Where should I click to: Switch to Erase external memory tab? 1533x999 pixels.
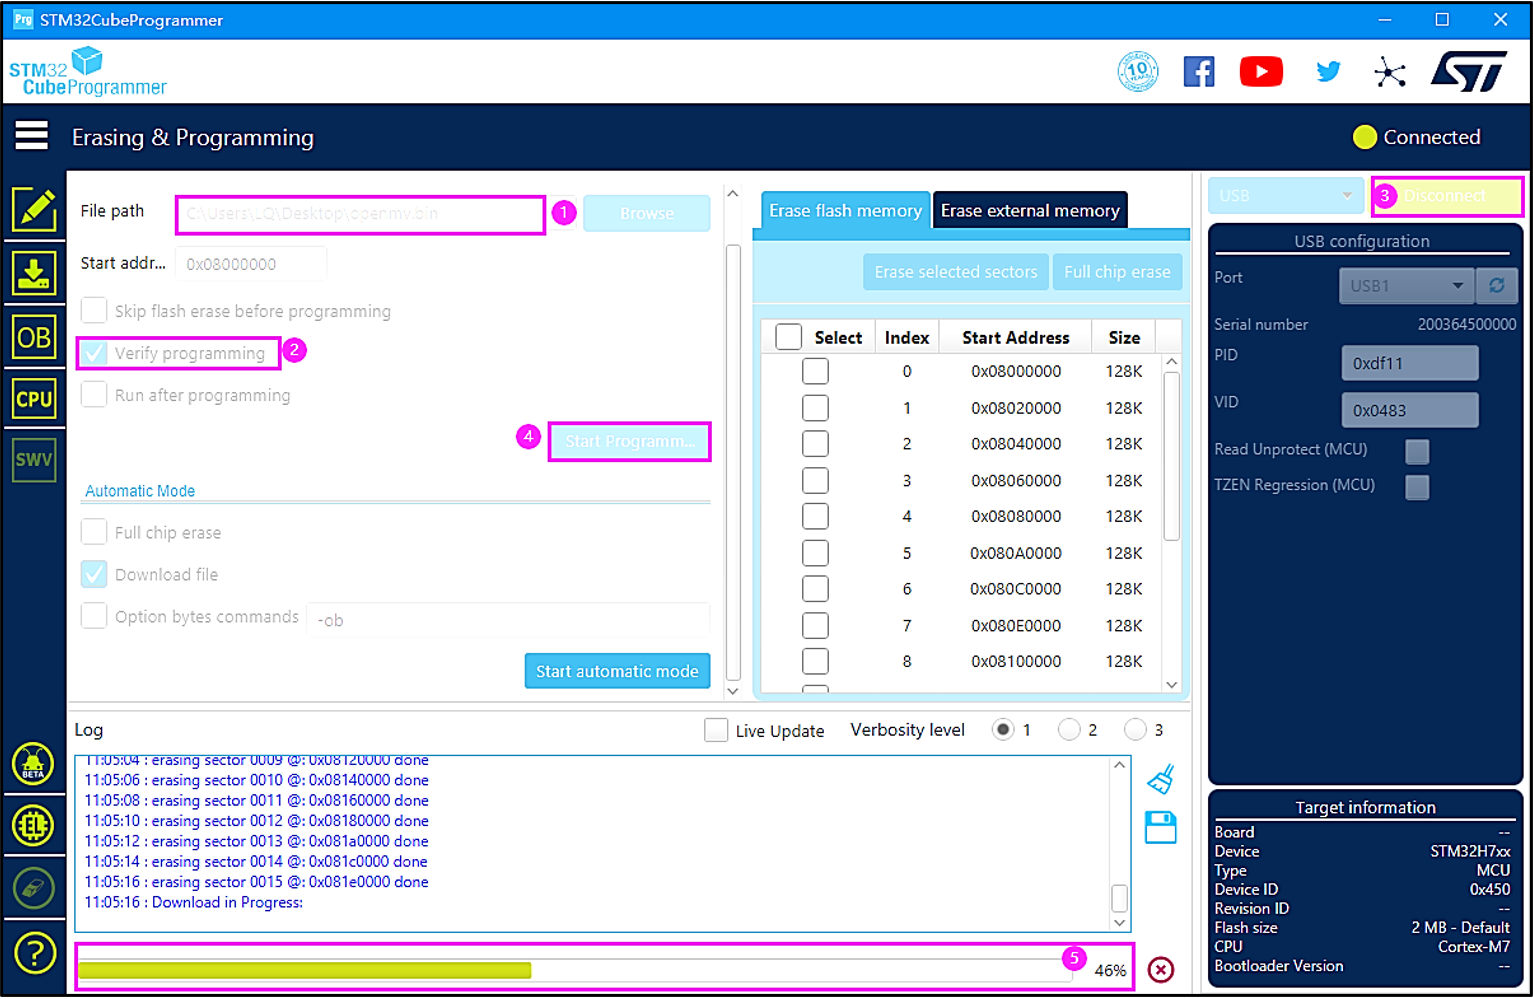point(1030,211)
